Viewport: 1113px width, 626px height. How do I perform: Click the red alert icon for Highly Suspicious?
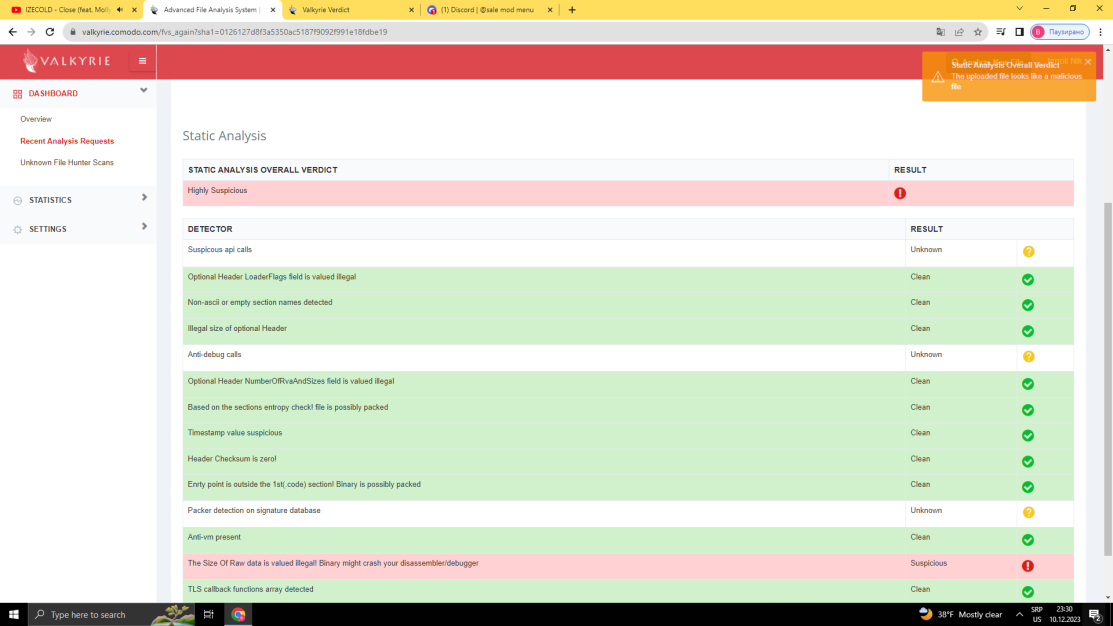click(x=899, y=193)
